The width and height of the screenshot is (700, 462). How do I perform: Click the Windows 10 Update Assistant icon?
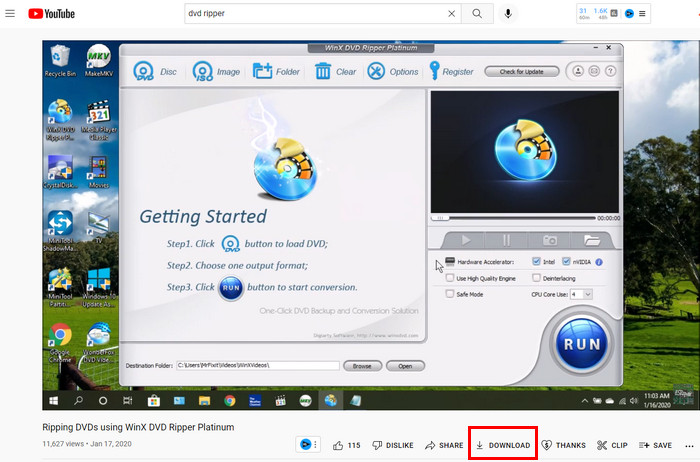click(x=99, y=287)
